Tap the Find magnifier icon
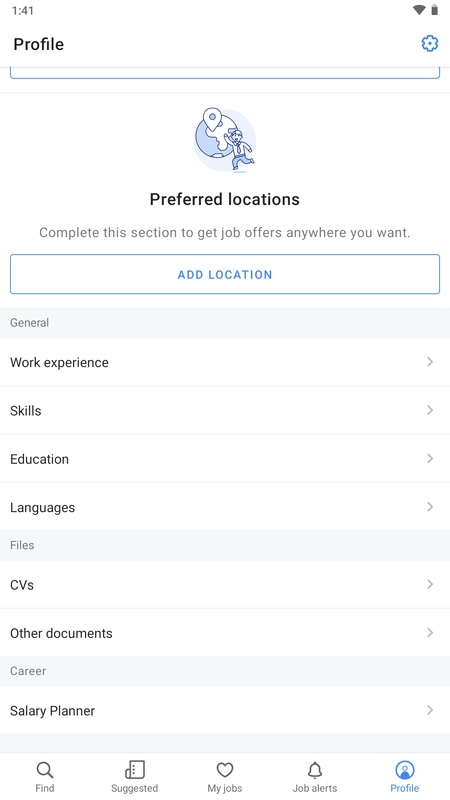The width and height of the screenshot is (450, 800). point(45,770)
